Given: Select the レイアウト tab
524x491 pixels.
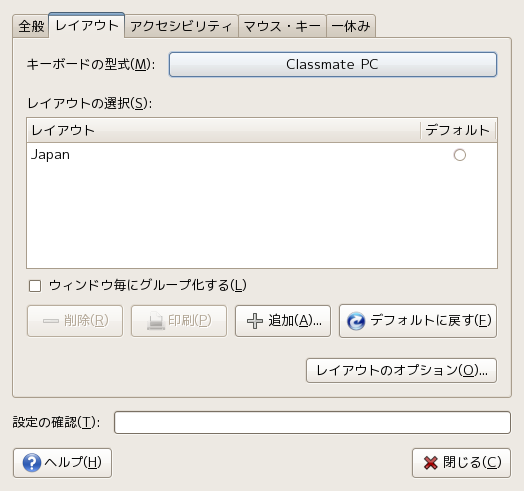Looking at the screenshot, I should 87,25.
